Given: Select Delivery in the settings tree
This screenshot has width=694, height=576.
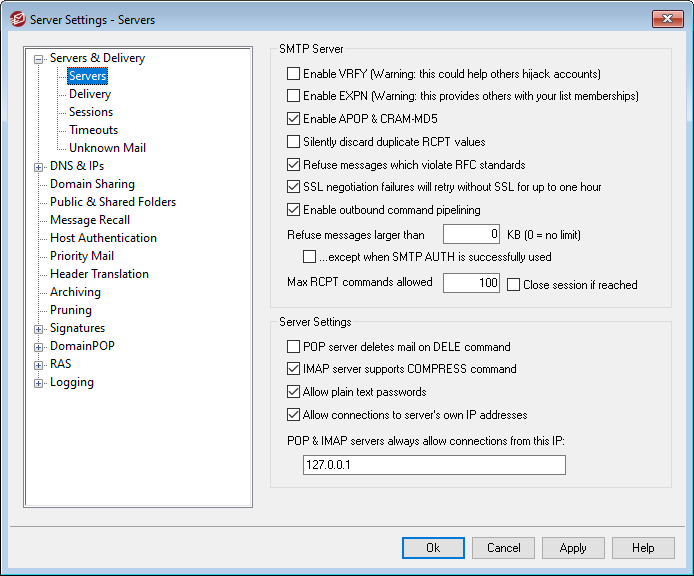Looking at the screenshot, I should (90, 94).
